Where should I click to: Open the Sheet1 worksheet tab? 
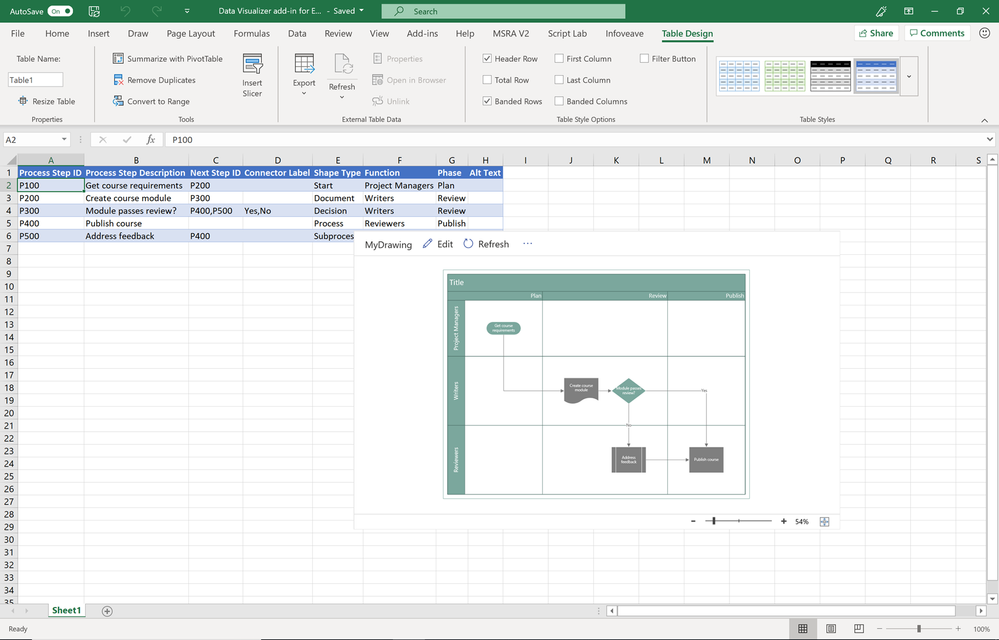pyautogui.click(x=66, y=610)
